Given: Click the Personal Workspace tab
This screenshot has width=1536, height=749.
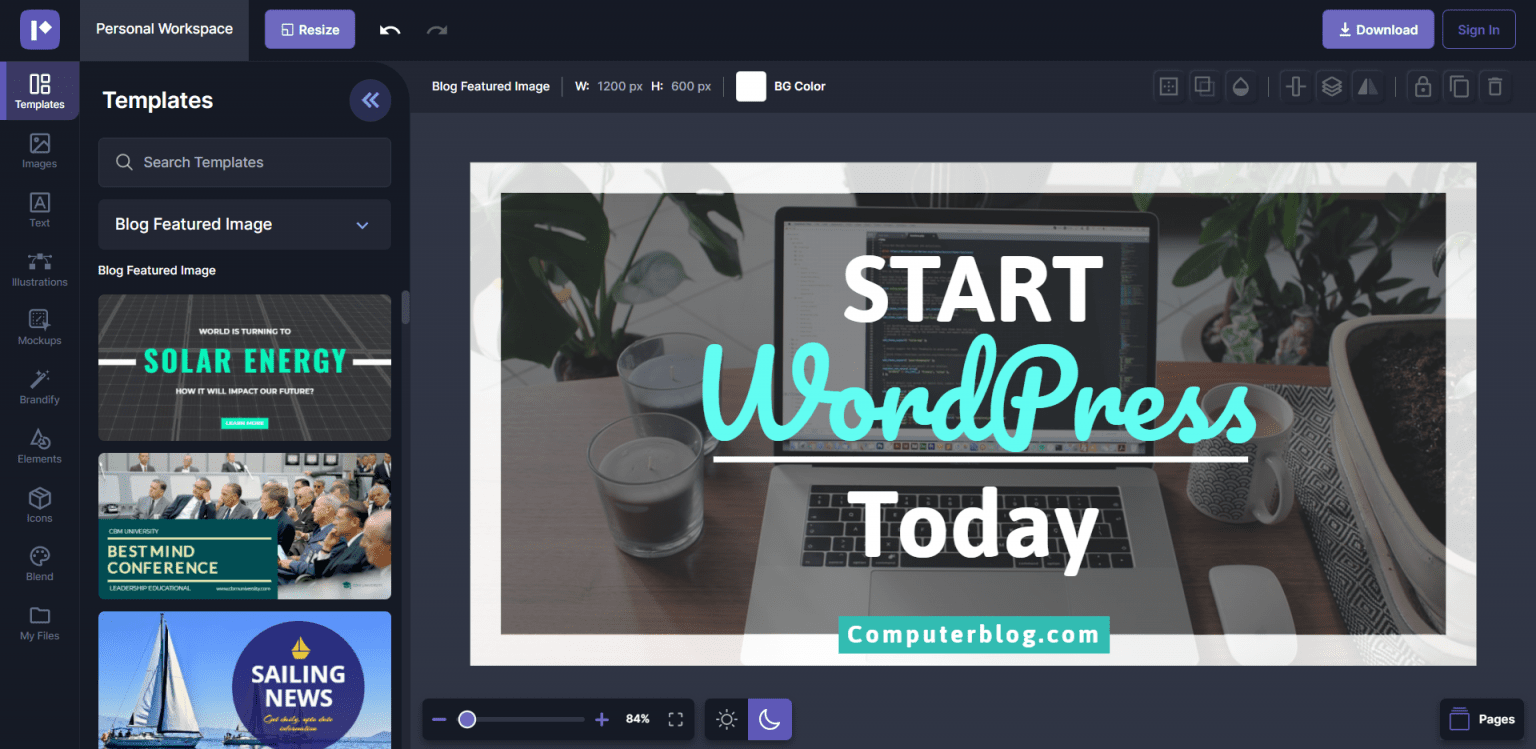Looking at the screenshot, I should (x=164, y=30).
